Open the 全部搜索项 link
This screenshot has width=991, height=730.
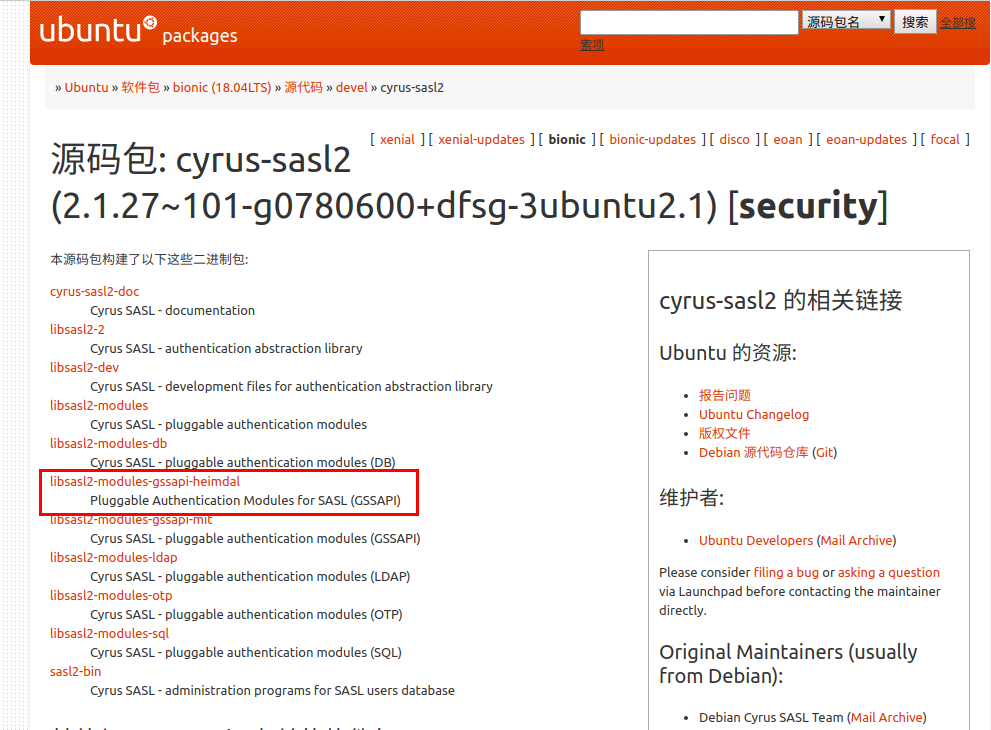coord(957,22)
